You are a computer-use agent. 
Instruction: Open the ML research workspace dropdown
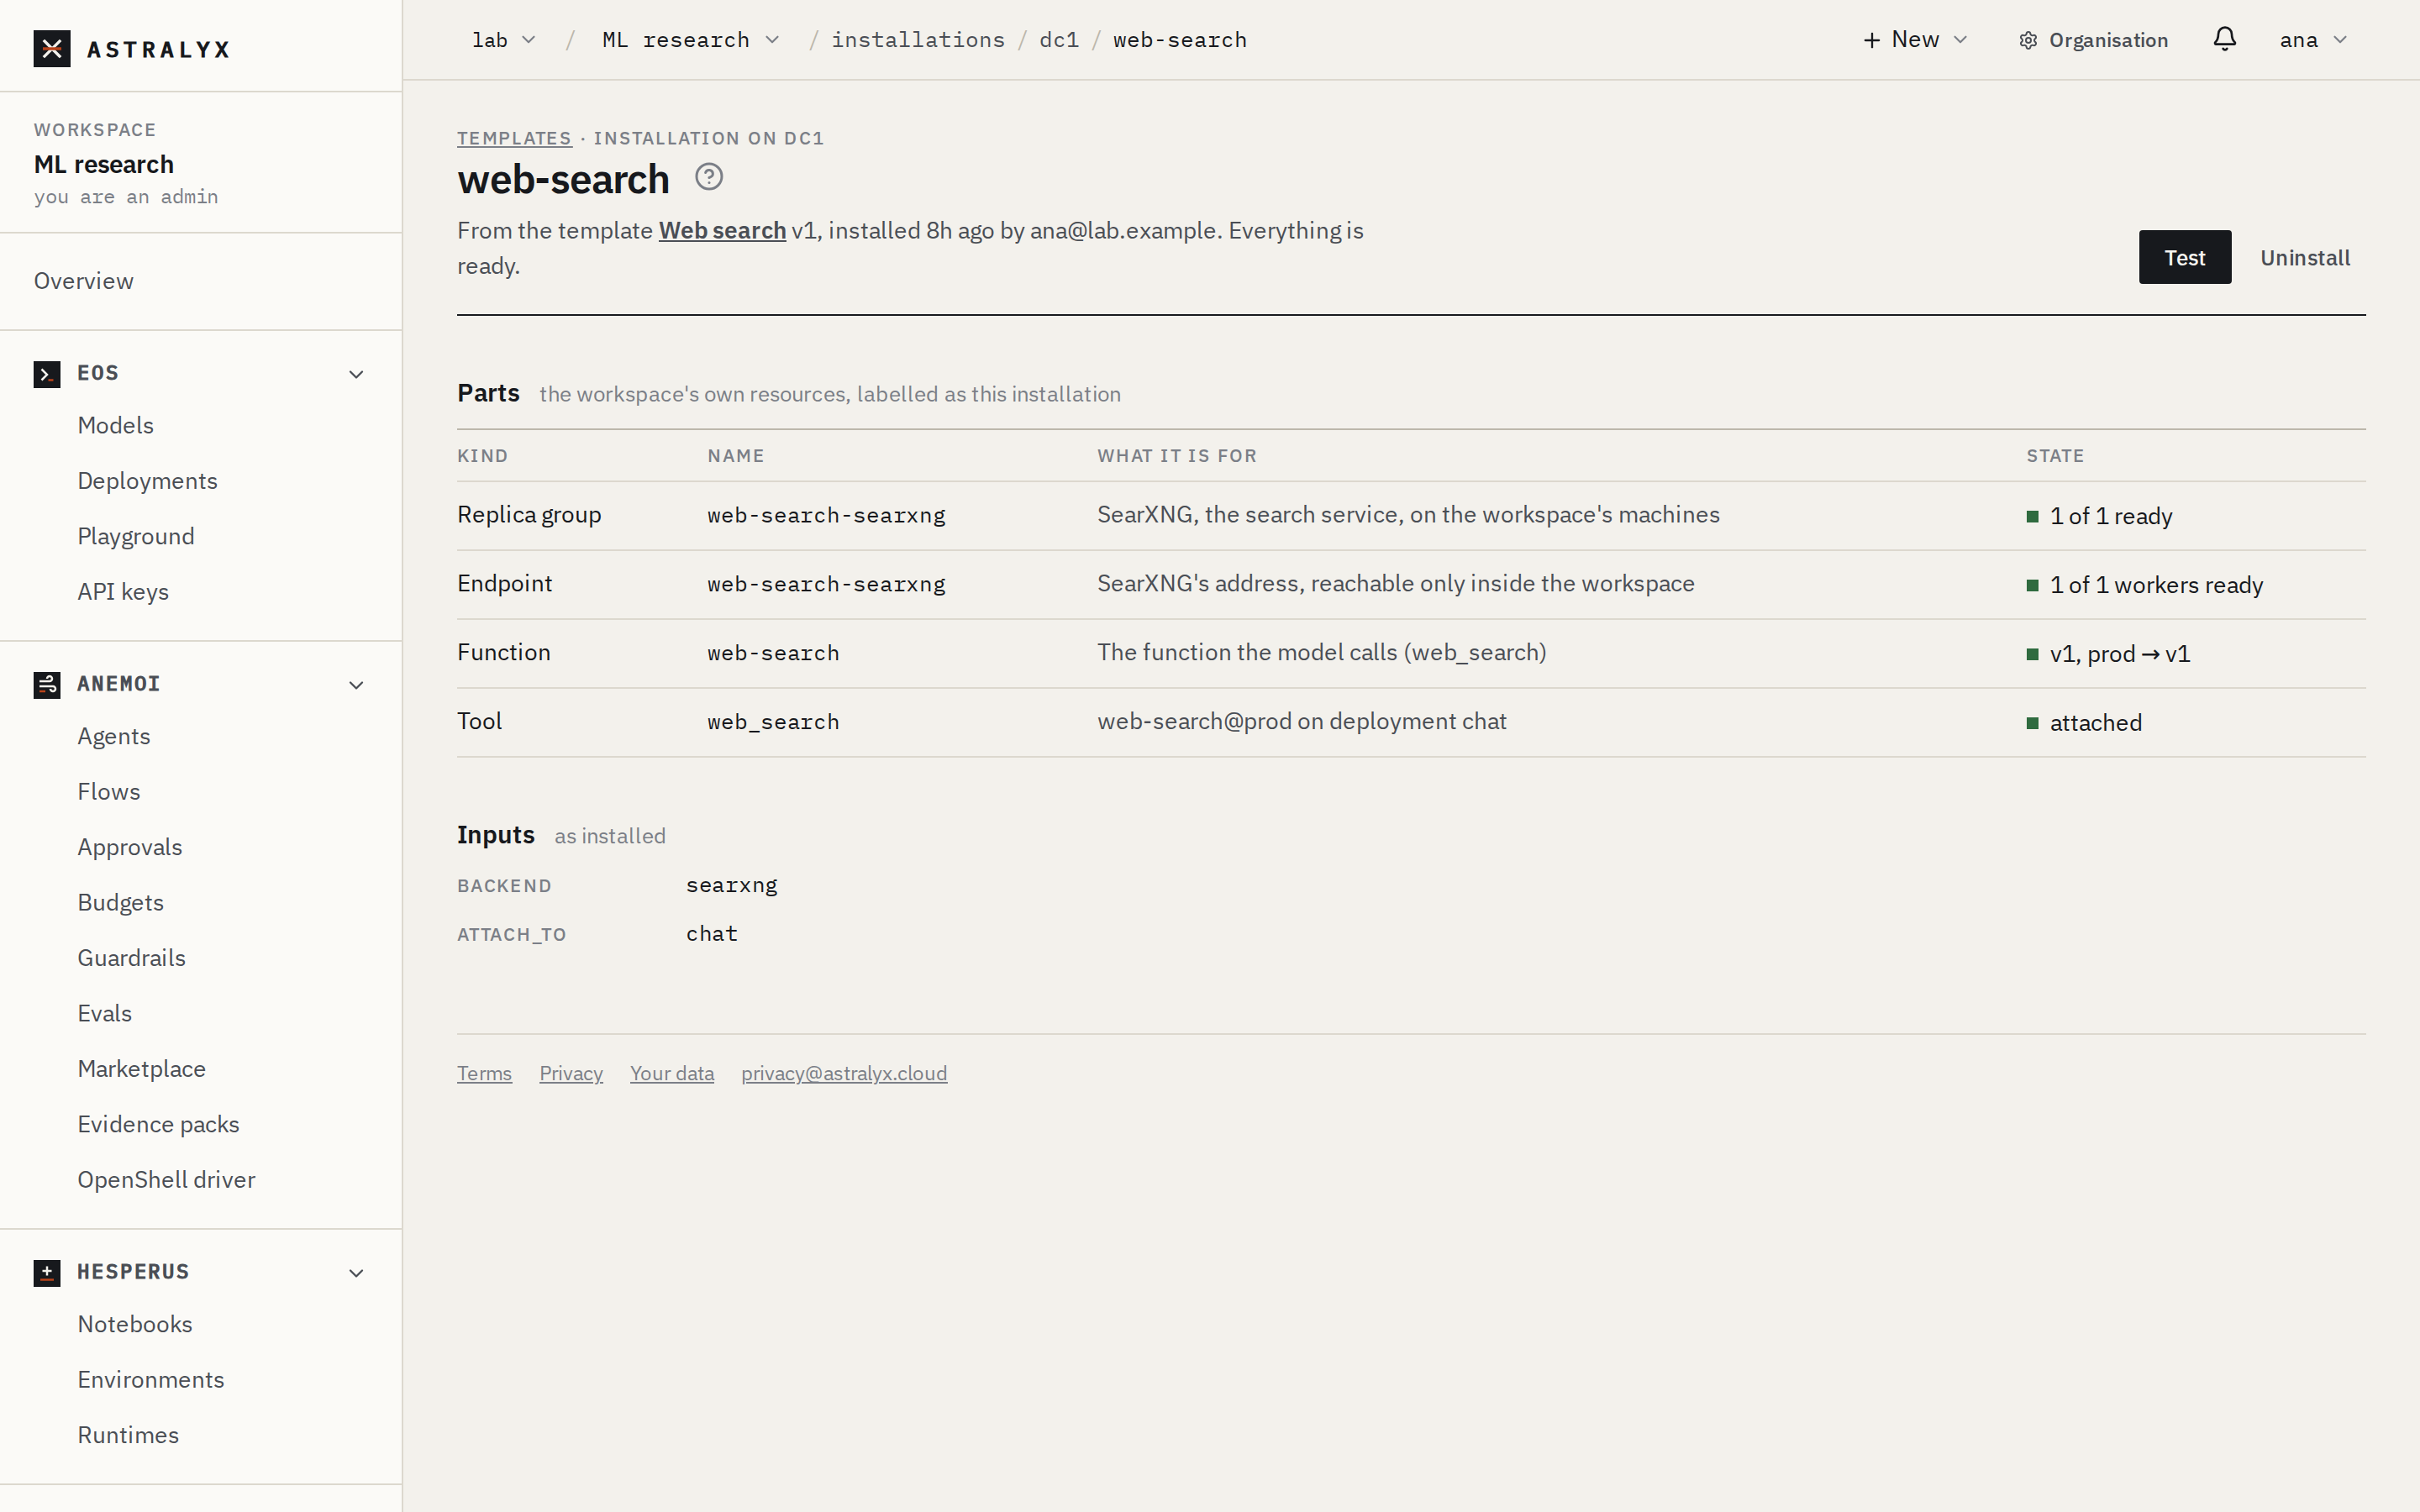[690, 40]
